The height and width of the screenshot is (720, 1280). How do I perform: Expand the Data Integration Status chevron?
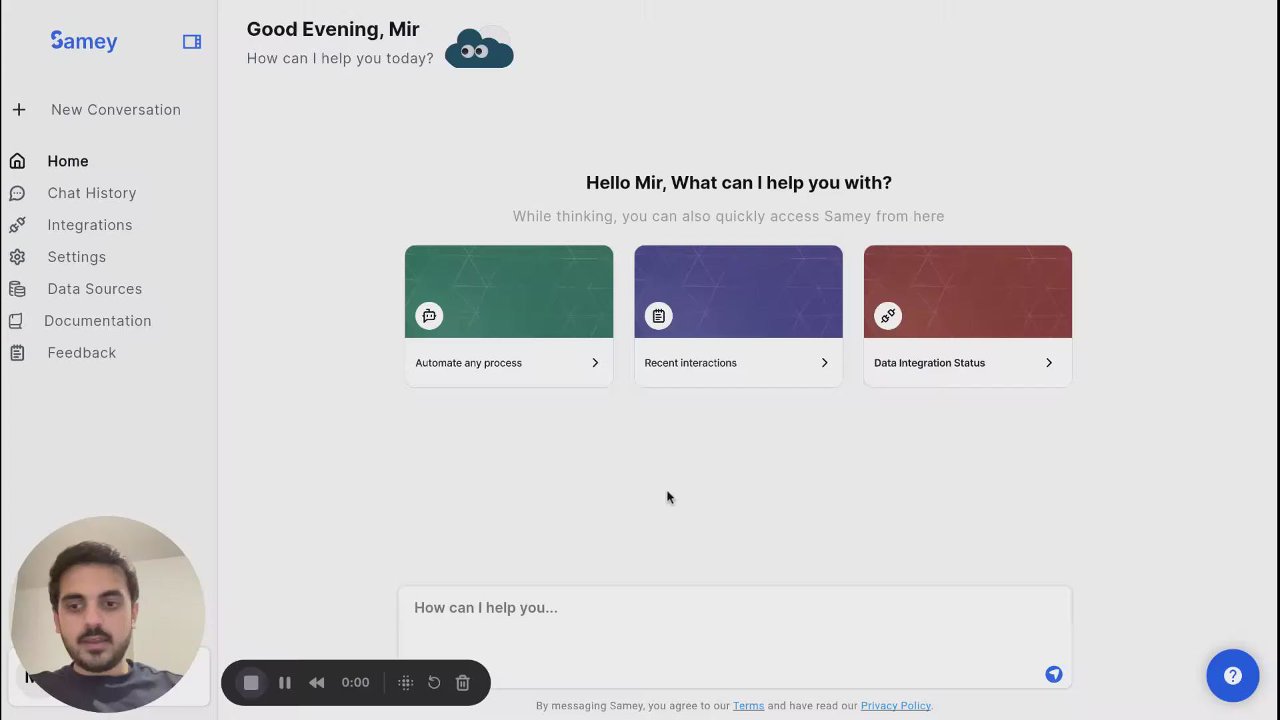[x=1049, y=363]
